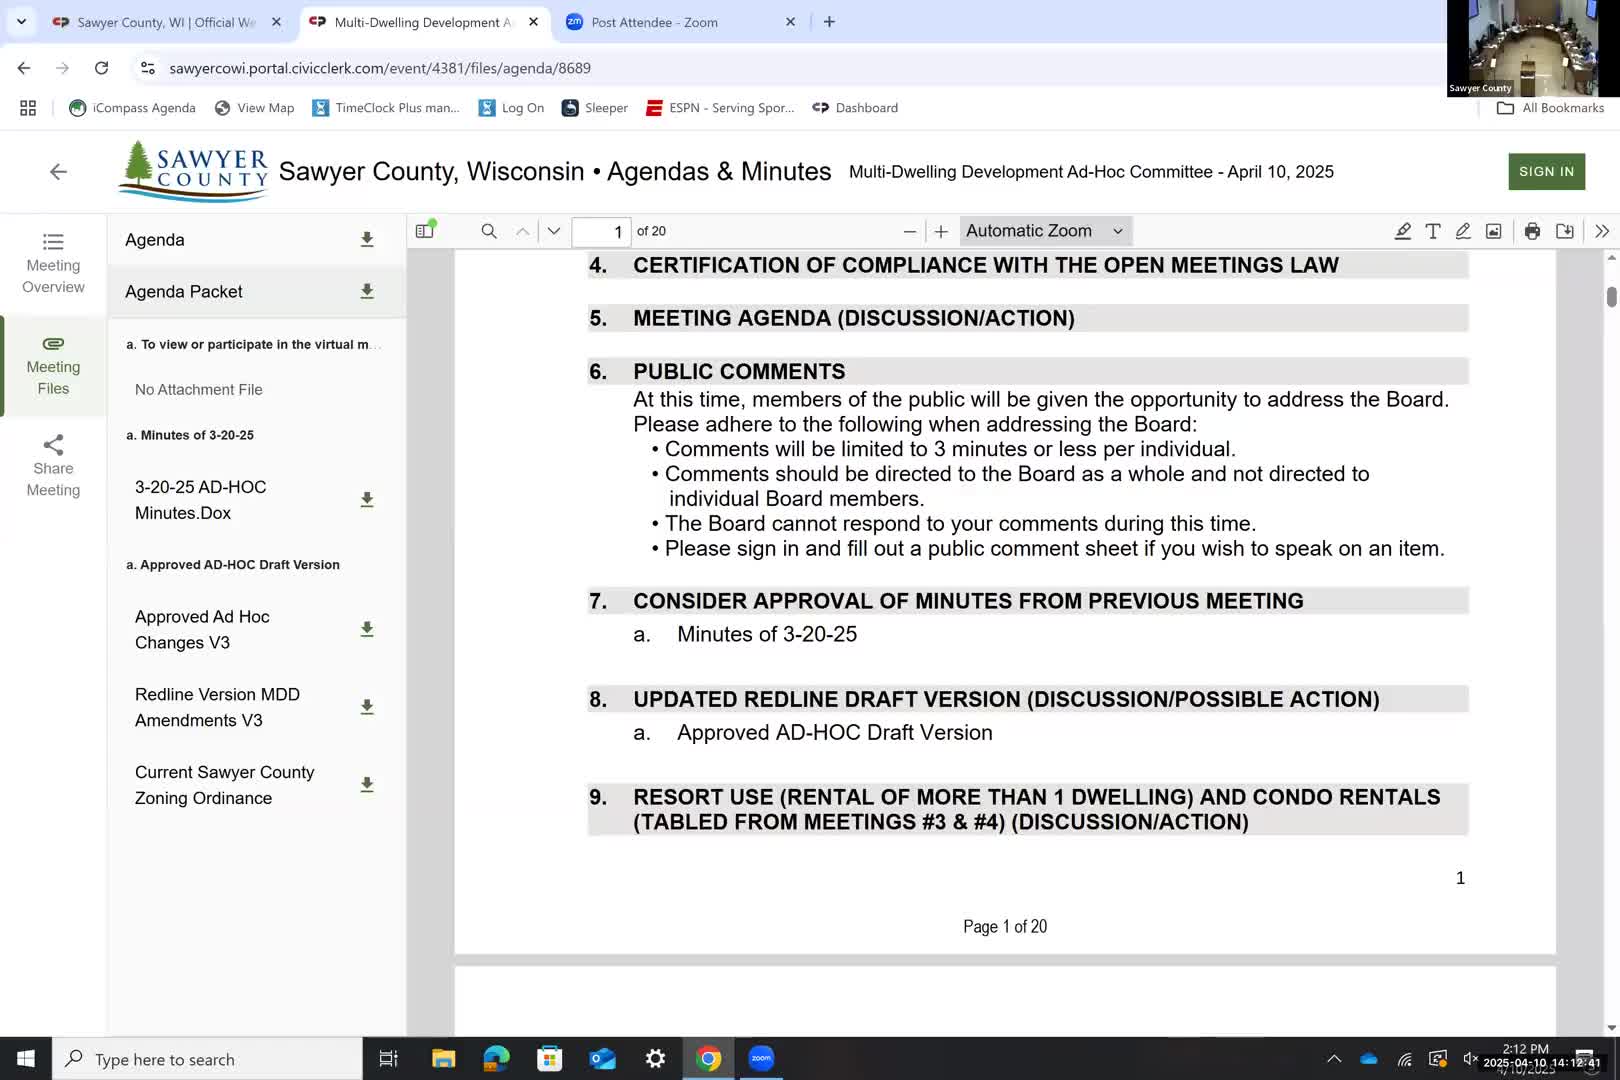Insert an image annotation in the PDF

click(x=1492, y=231)
